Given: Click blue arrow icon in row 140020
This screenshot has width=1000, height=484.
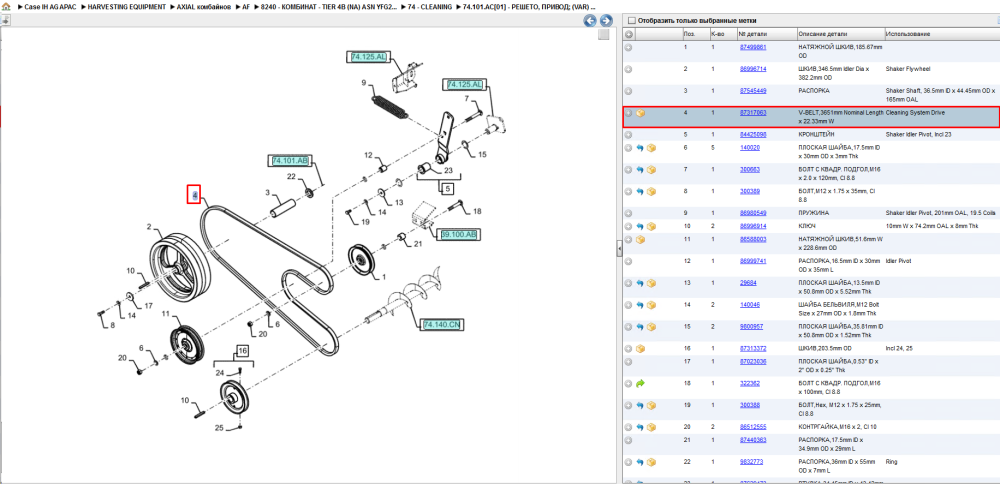Looking at the screenshot, I should (x=640, y=147).
